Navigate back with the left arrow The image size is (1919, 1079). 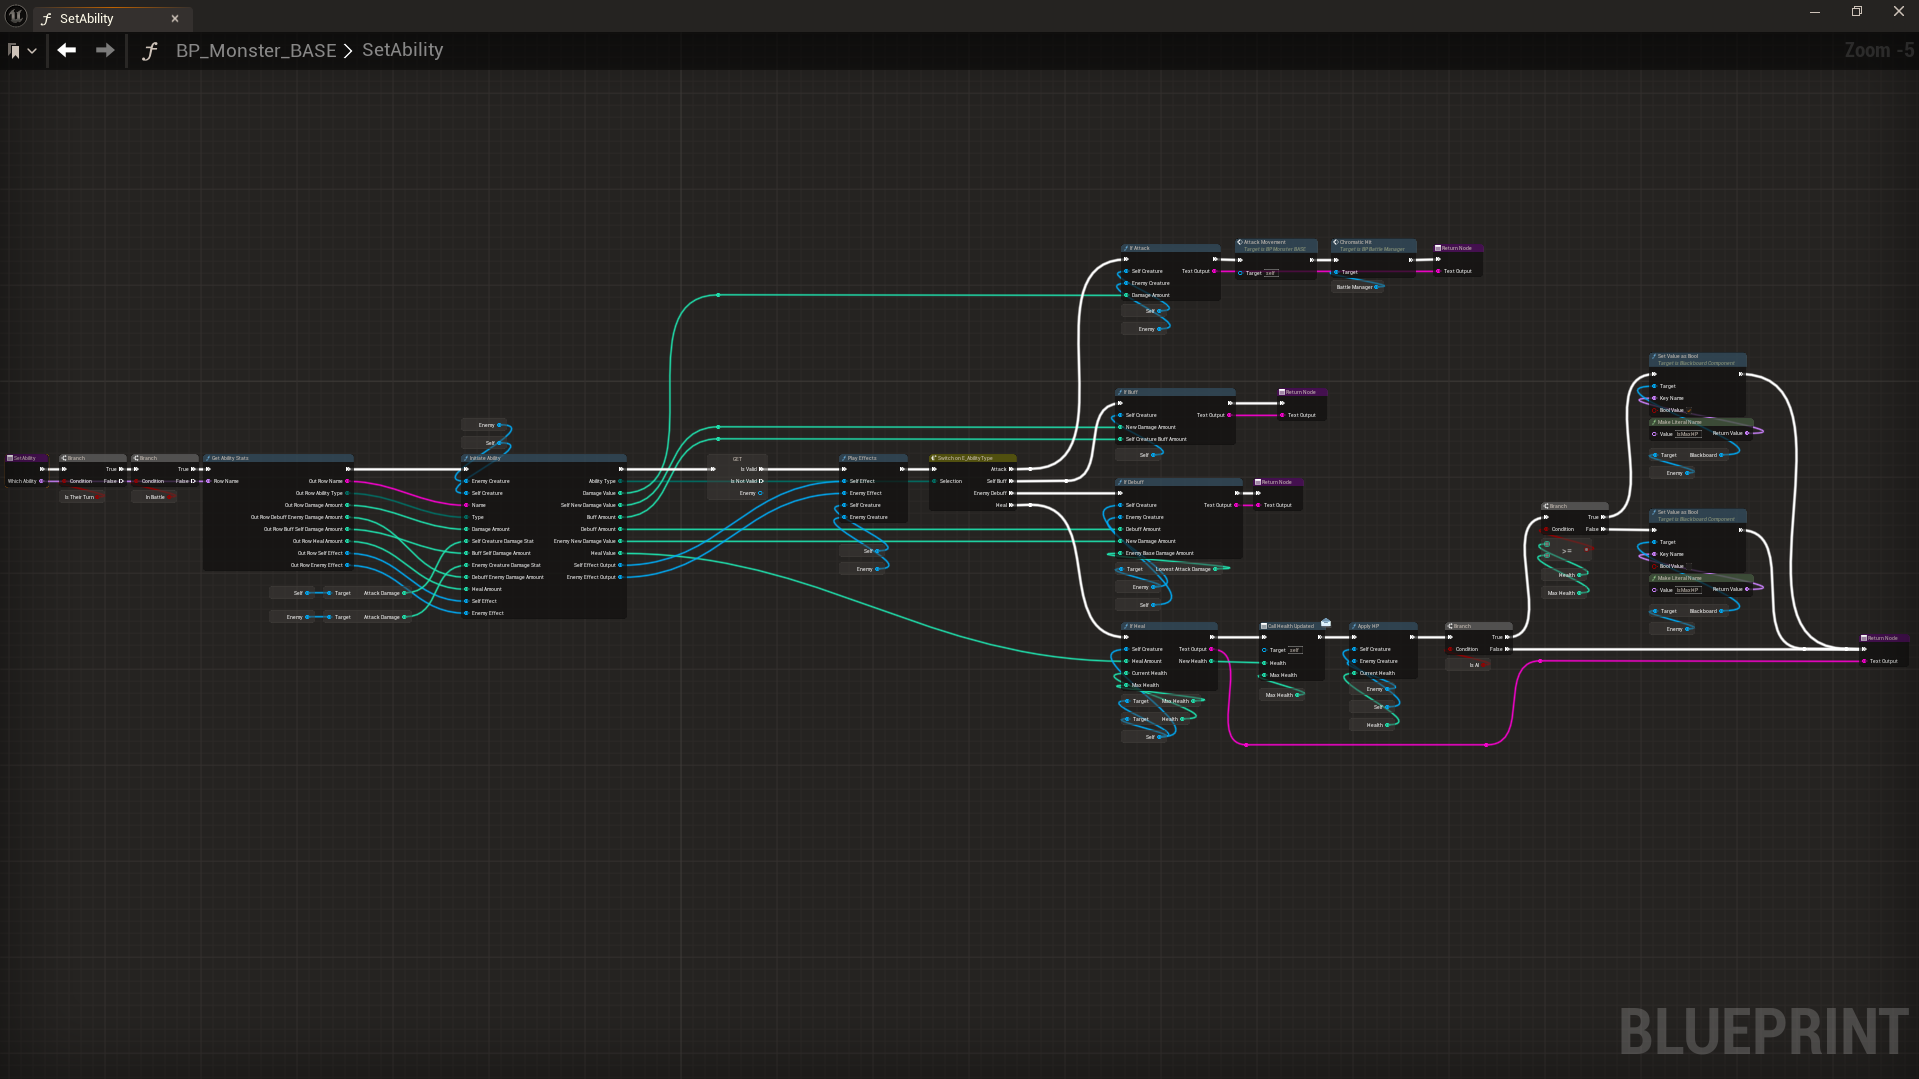pos(67,50)
